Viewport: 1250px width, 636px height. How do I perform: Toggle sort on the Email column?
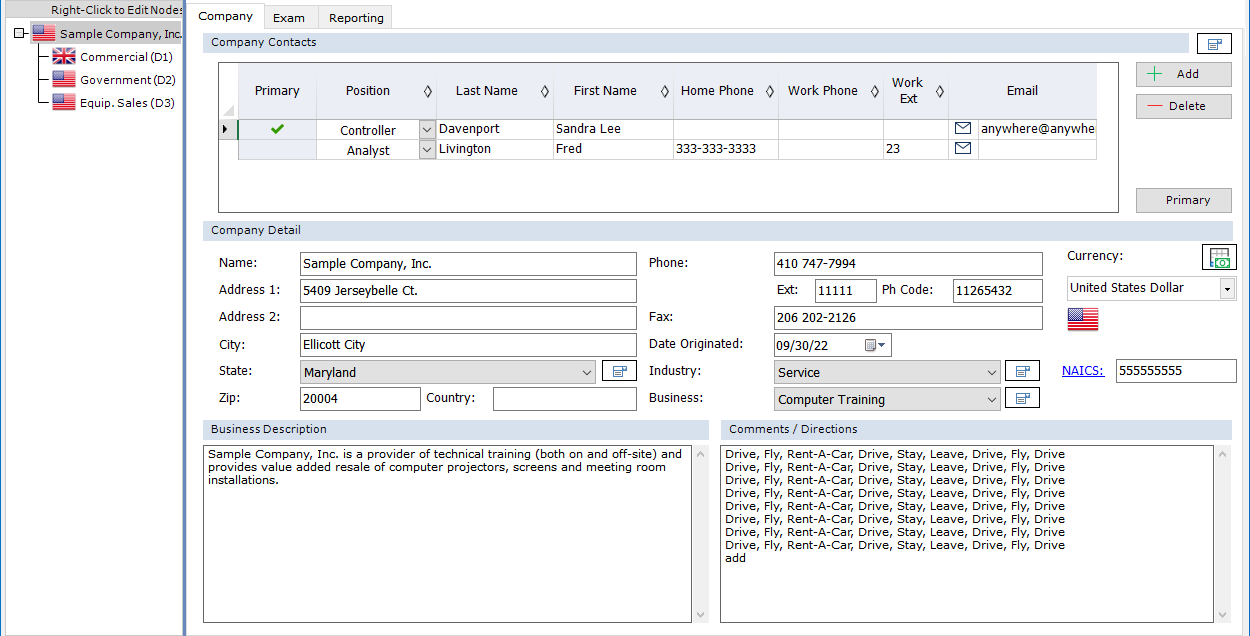pyautogui.click(x=1022, y=90)
